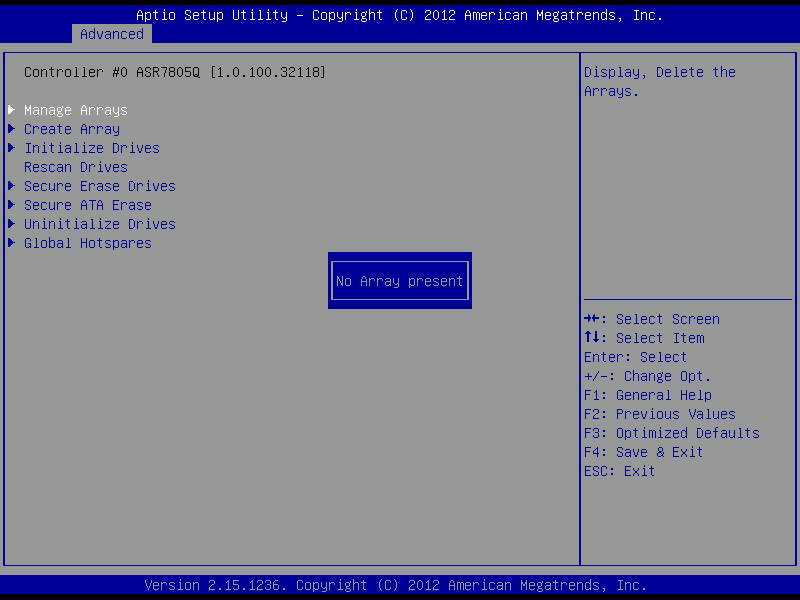Expand arrow beside Manage Arrays
This screenshot has height=600, width=800.
(12, 110)
